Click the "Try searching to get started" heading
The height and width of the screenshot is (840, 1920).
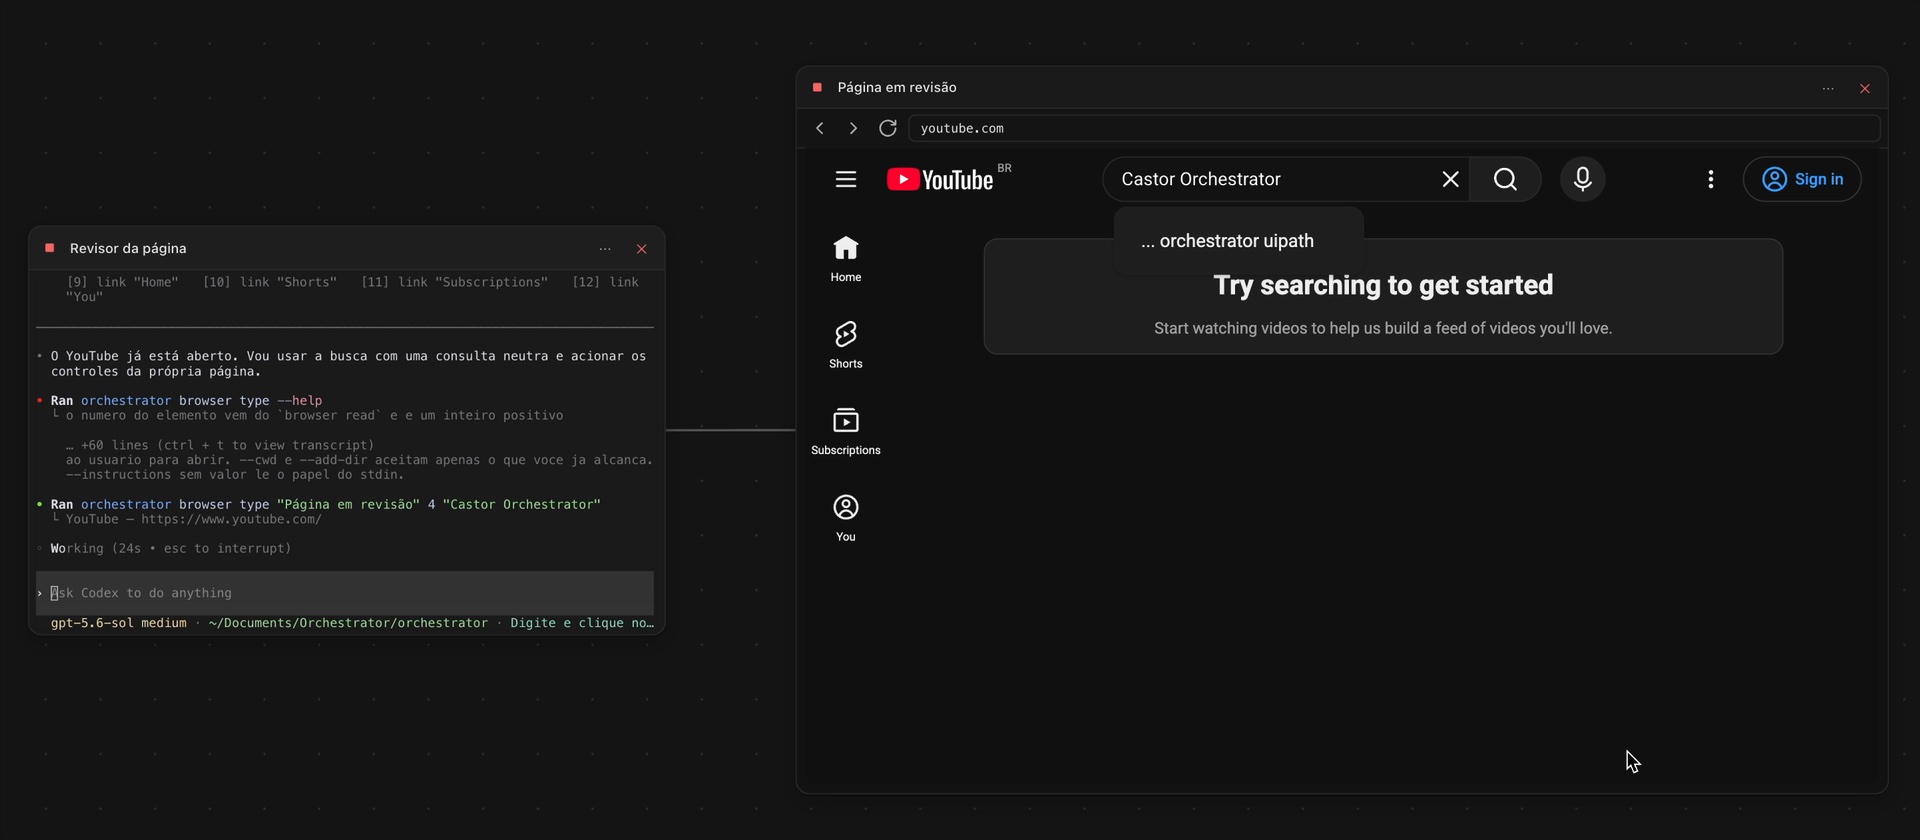point(1383,285)
